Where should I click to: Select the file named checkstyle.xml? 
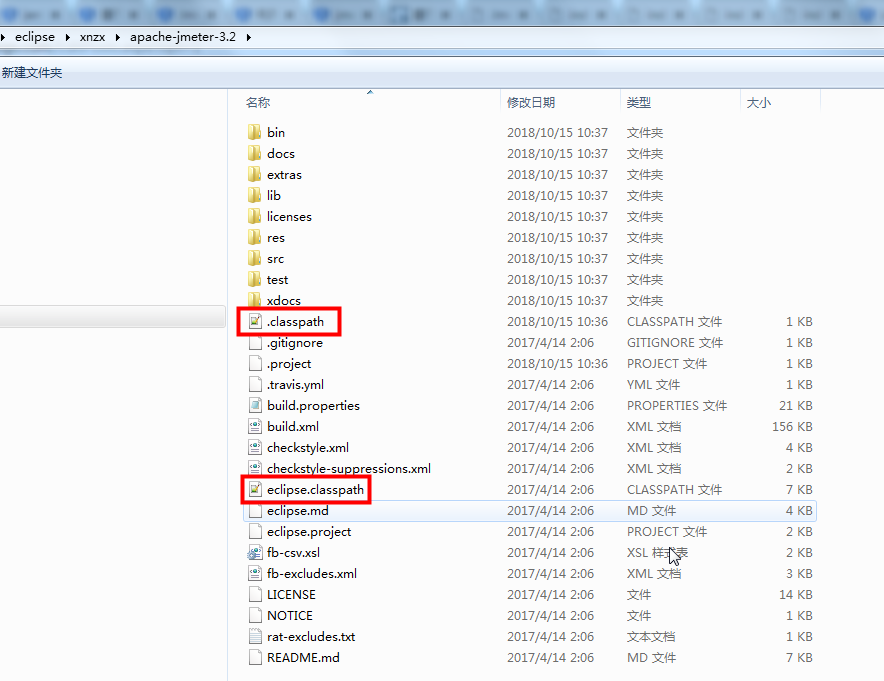tap(308, 448)
